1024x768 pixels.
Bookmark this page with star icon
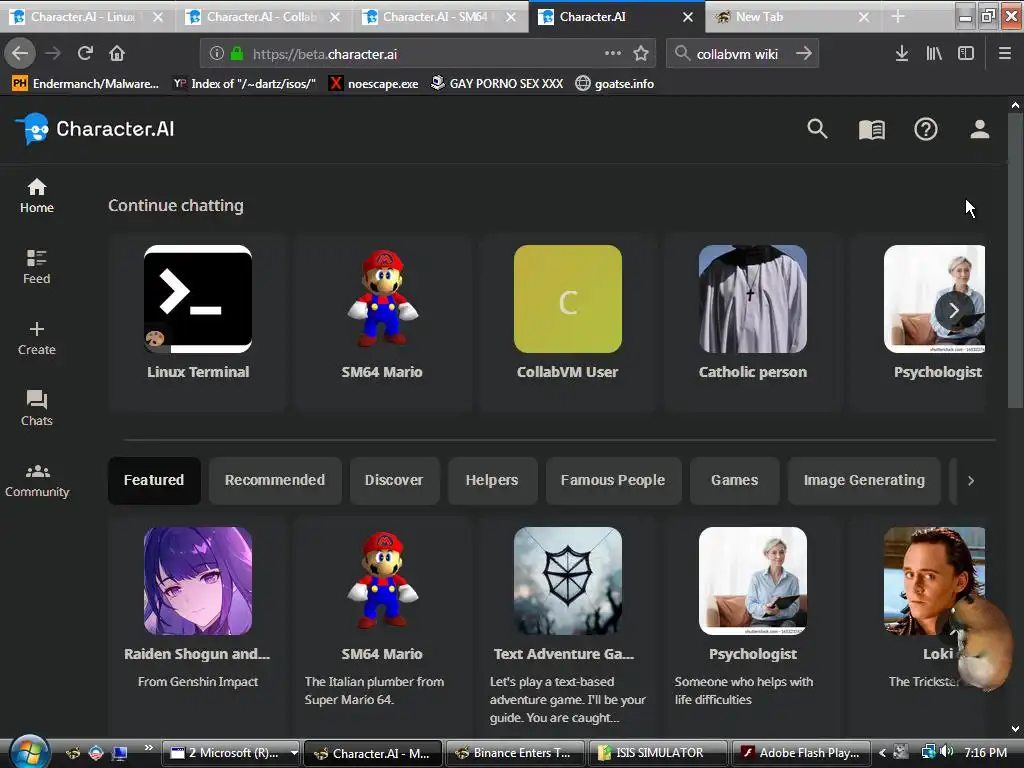641,54
